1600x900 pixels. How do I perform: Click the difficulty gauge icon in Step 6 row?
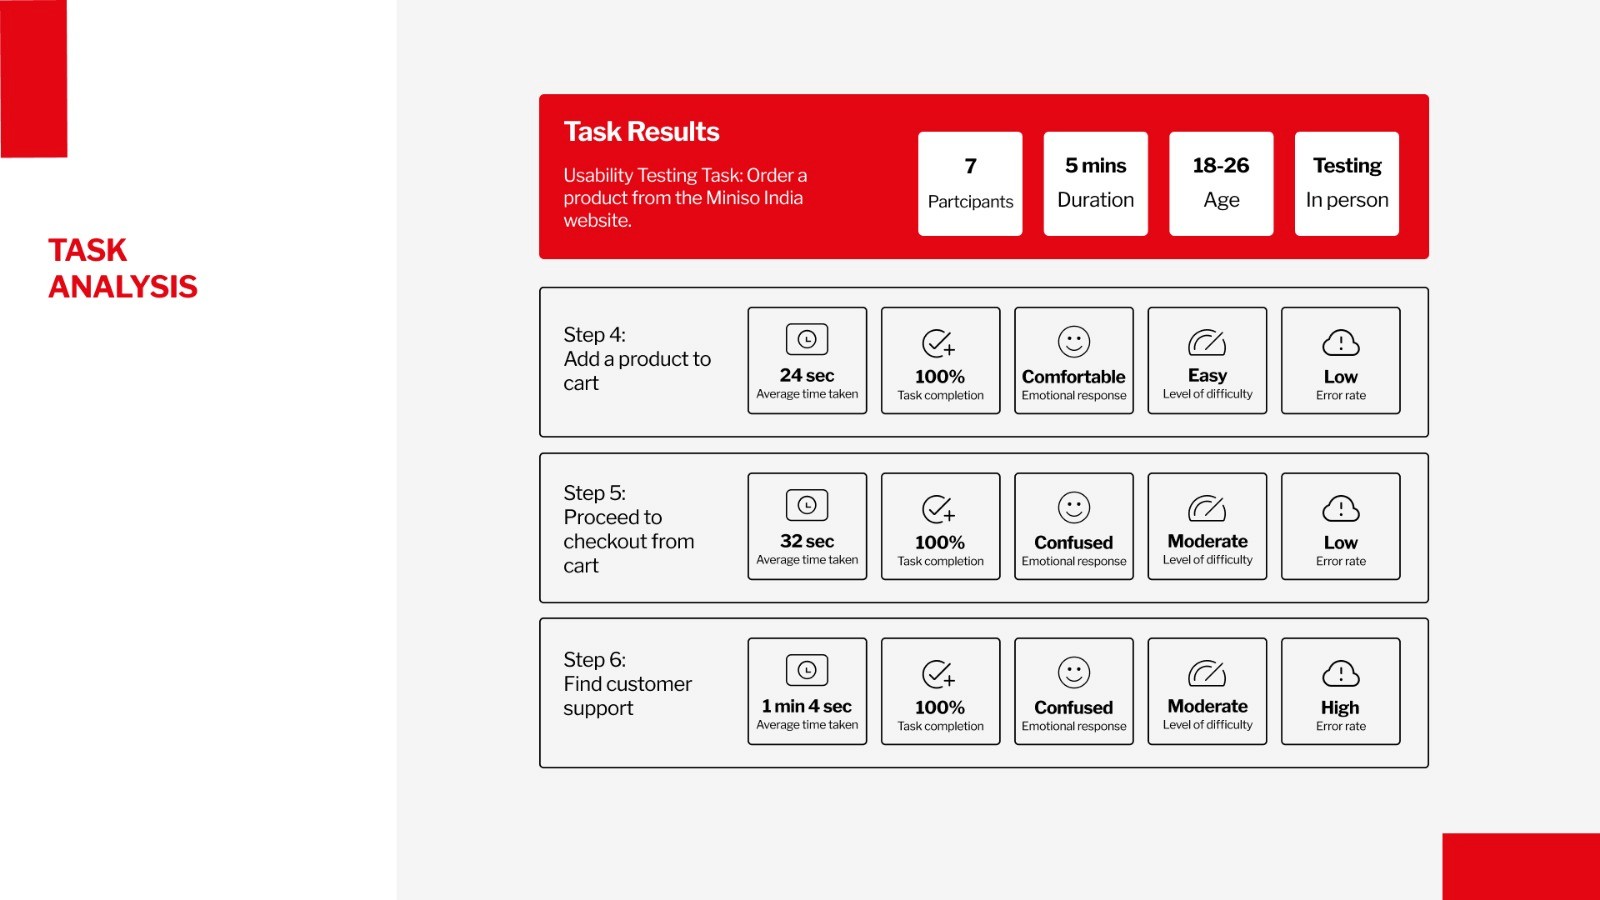1207,674
